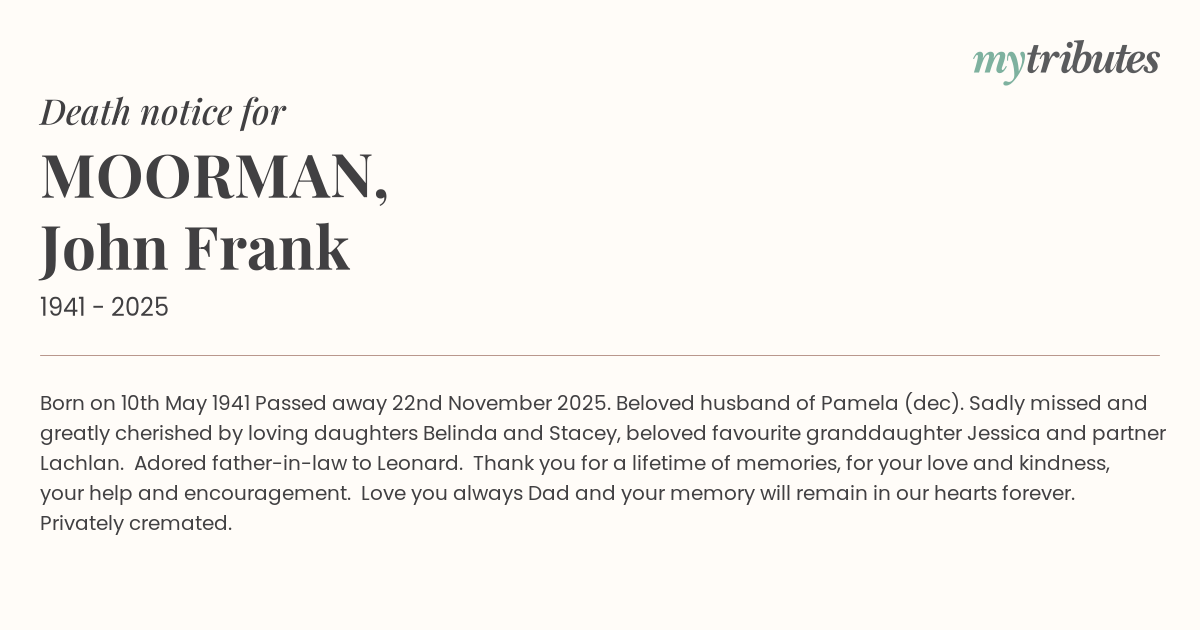The width and height of the screenshot is (1200, 630).
Task: Click the 'Death notice for' heading
Action: tap(163, 112)
